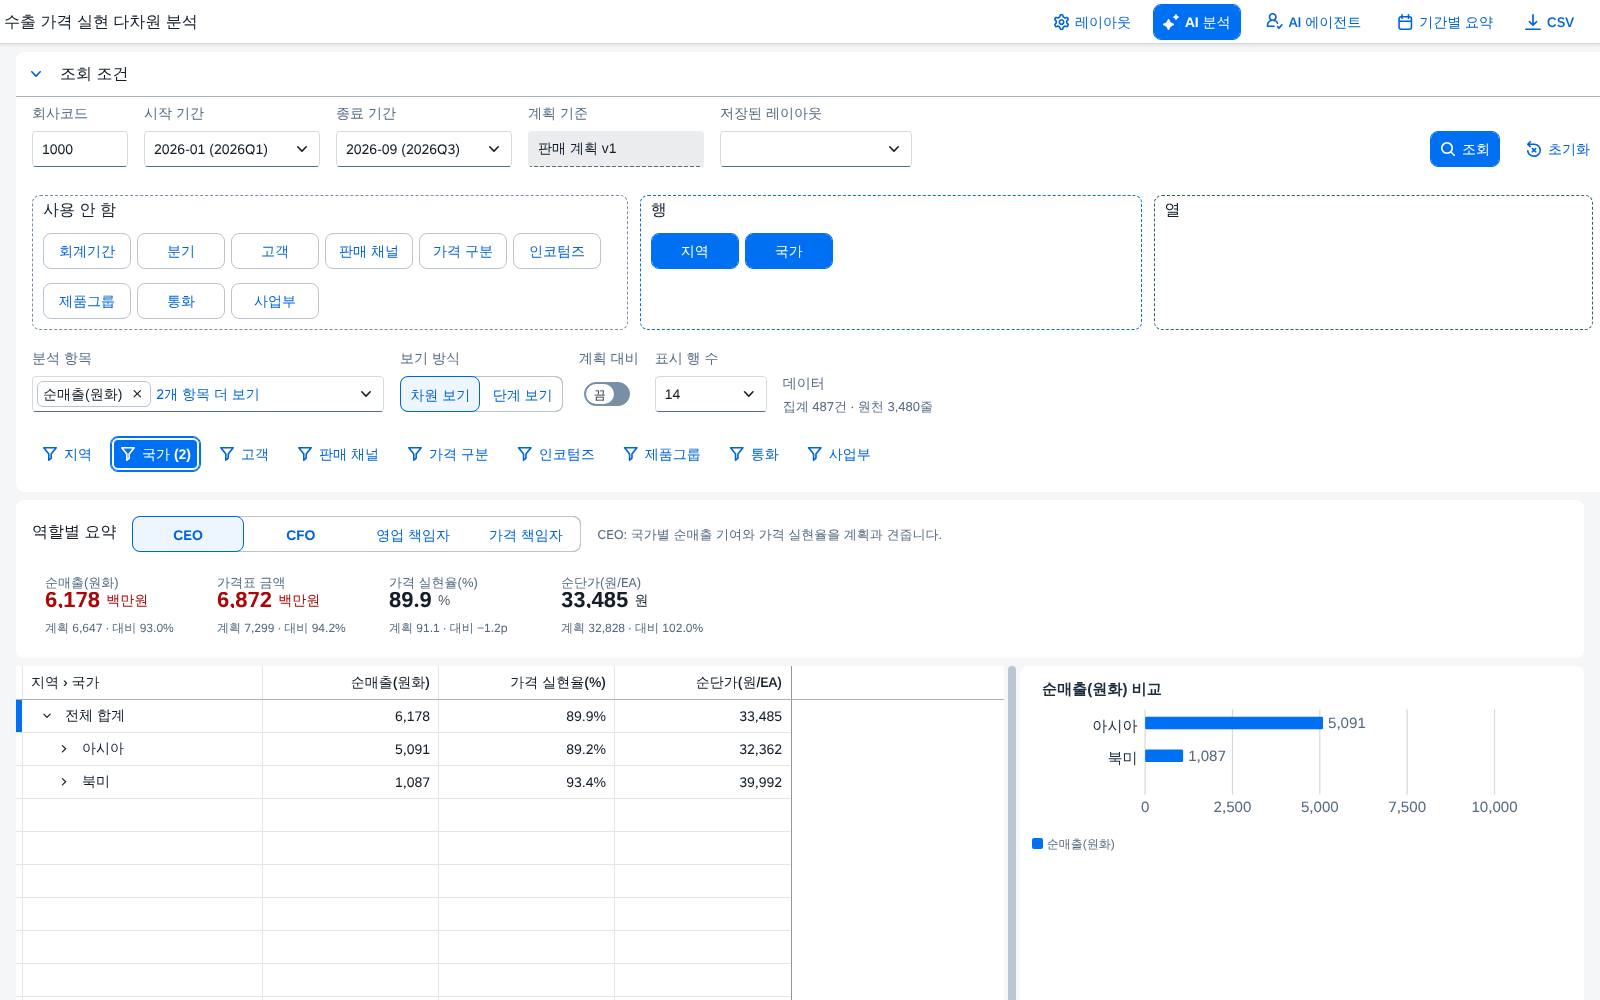Switch to the CFO tab
Image resolution: width=1600 pixels, height=1000 pixels.
[x=301, y=534]
